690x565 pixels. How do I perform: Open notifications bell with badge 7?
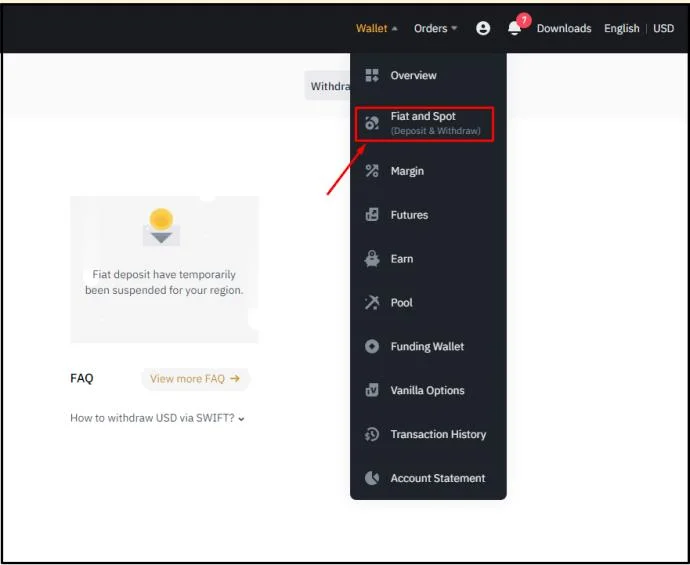point(515,27)
